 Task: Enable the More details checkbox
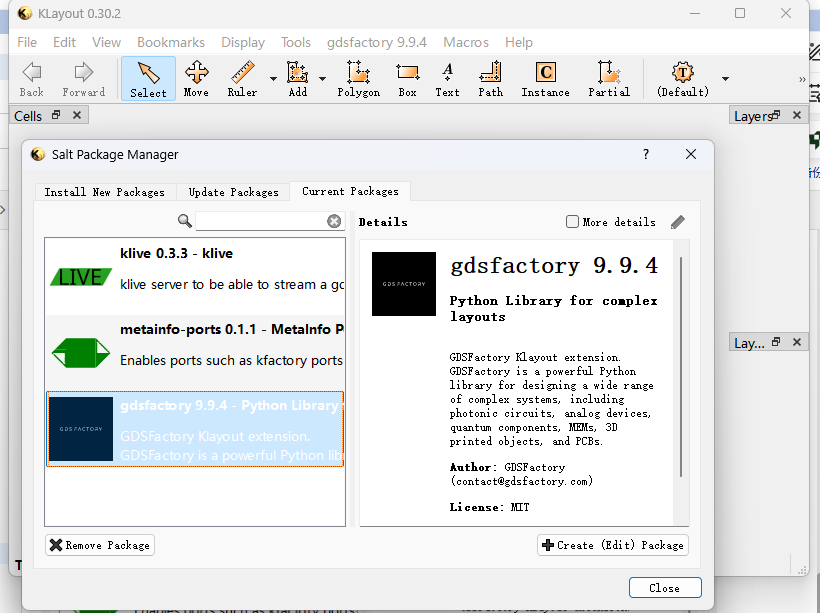pyautogui.click(x=572, y=221)
